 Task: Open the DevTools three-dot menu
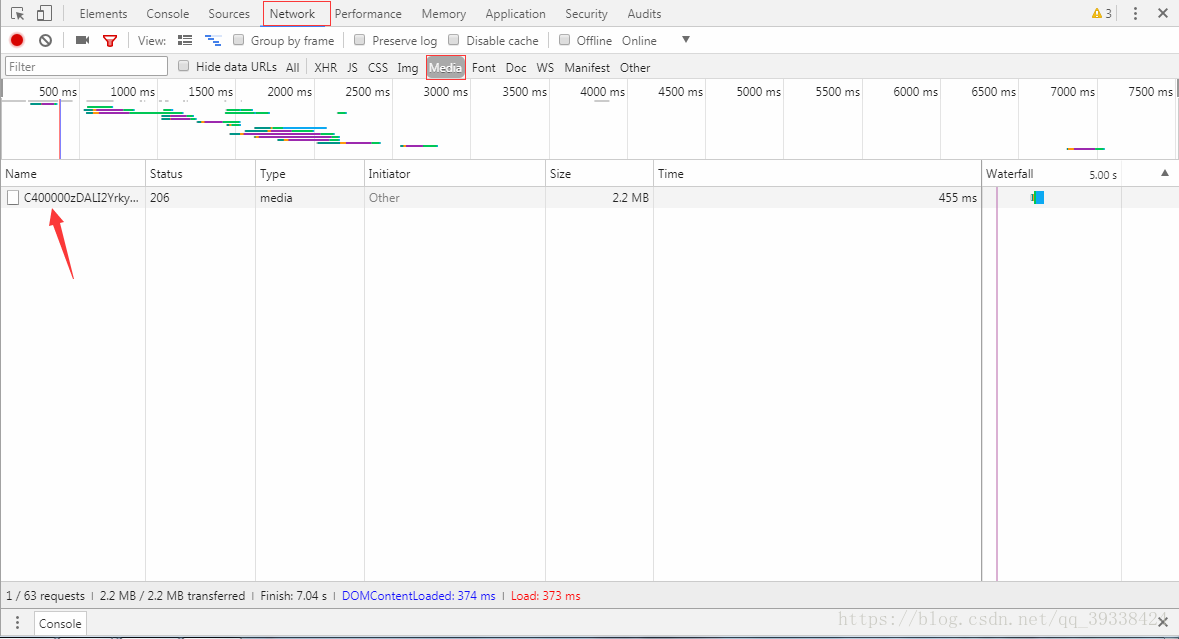point(1135,14)
